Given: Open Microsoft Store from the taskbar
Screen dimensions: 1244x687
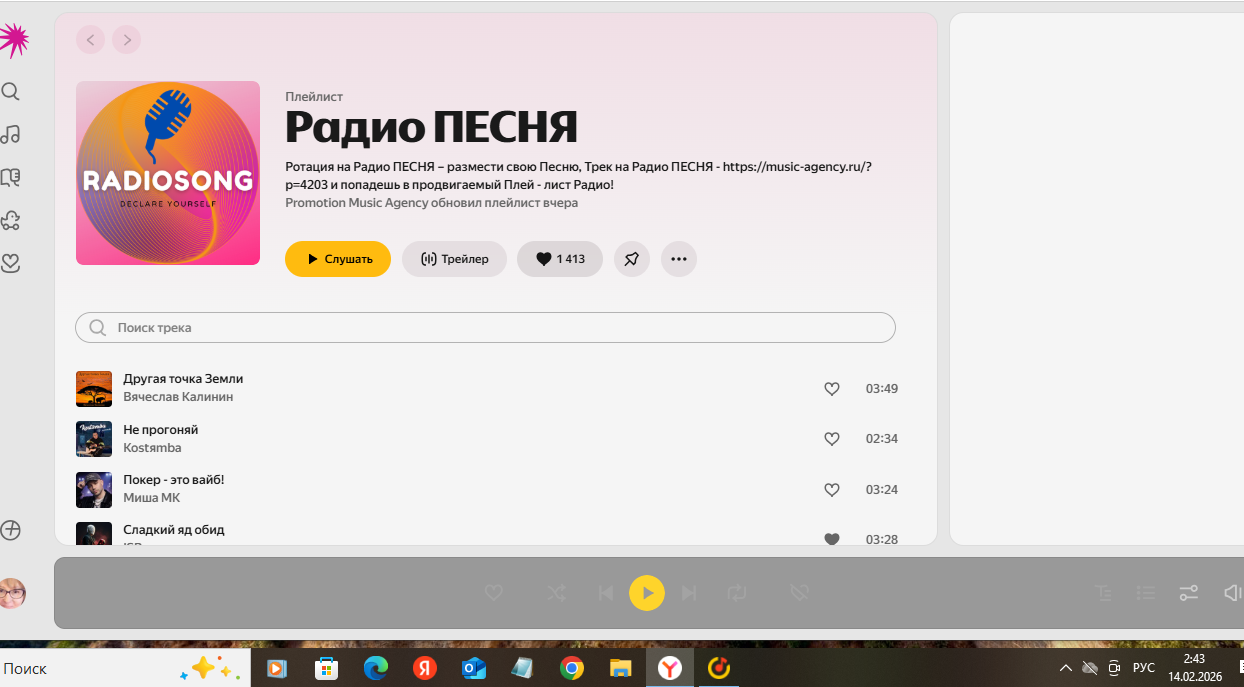Looking at the screenshot, I should tap(326, 669).
